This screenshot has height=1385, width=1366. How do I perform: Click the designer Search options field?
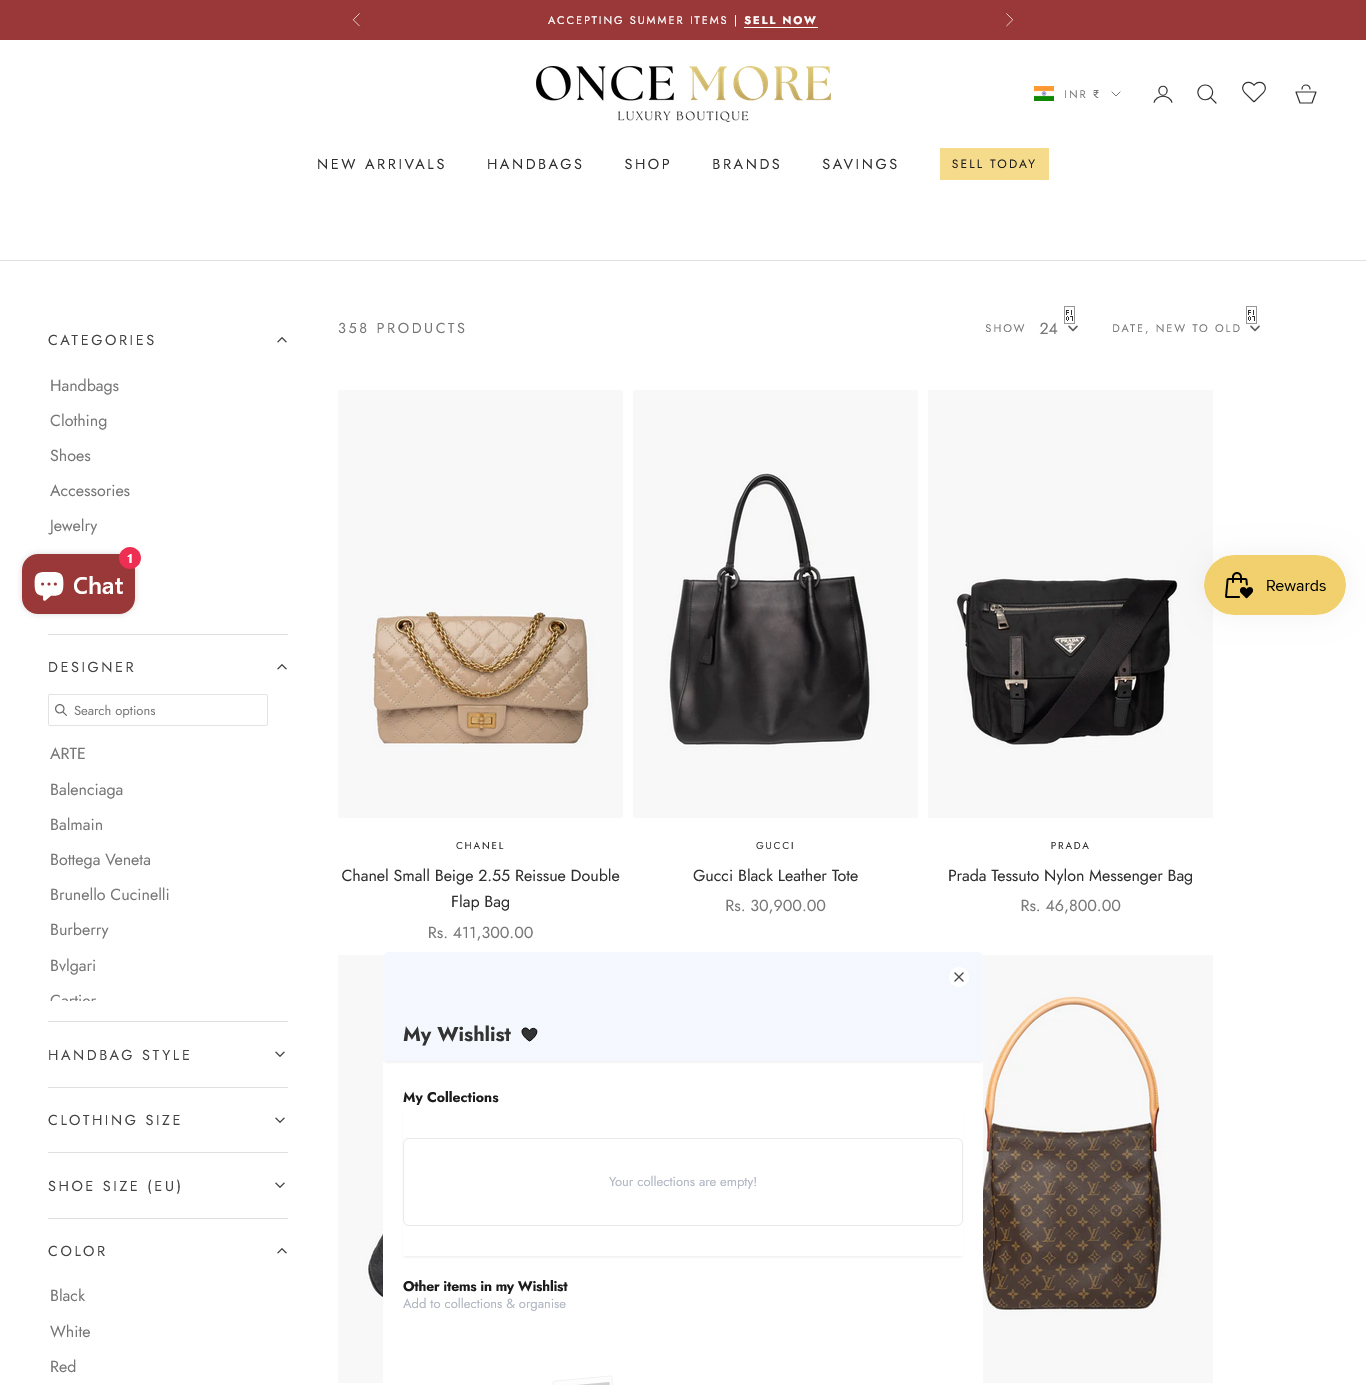[x=158, y=710]
